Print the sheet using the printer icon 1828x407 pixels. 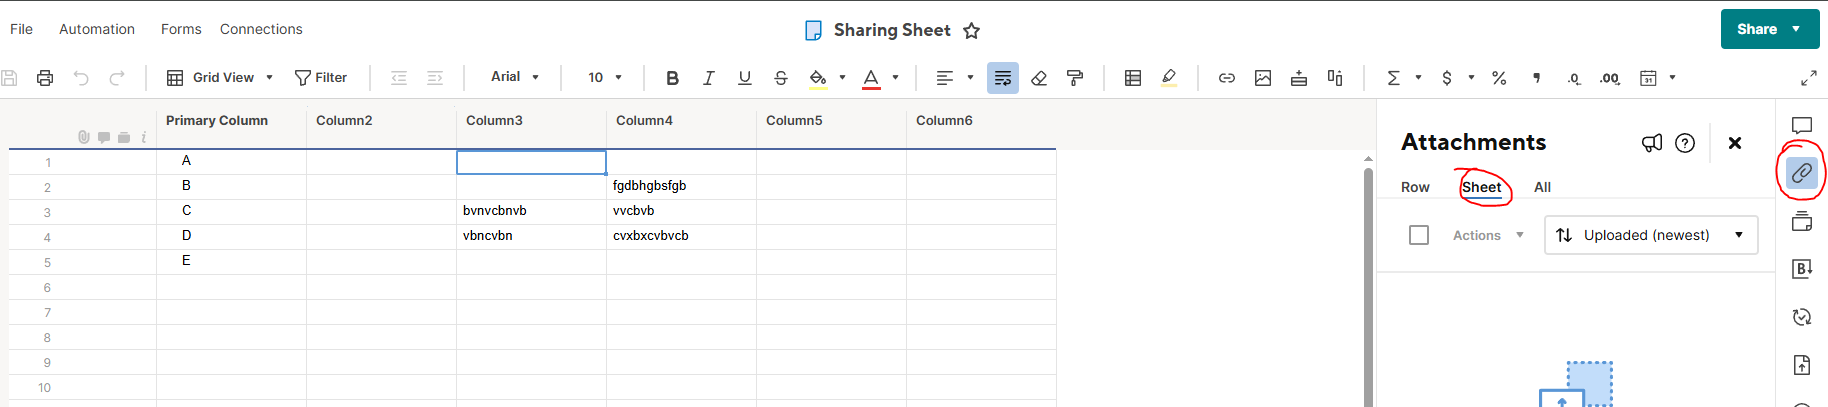[x=45, y=78]
